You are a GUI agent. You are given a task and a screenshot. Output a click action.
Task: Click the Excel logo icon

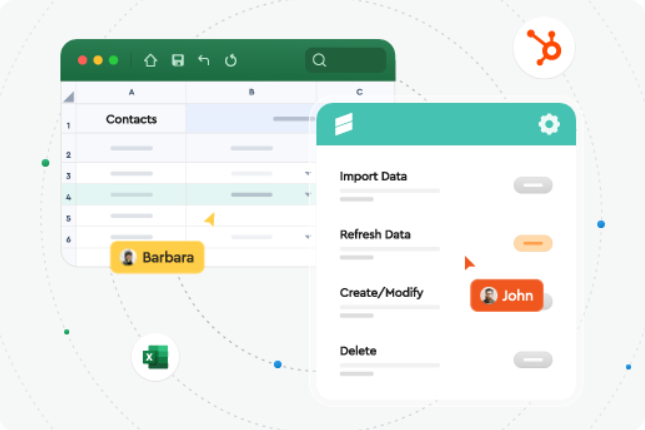[155, 357]
